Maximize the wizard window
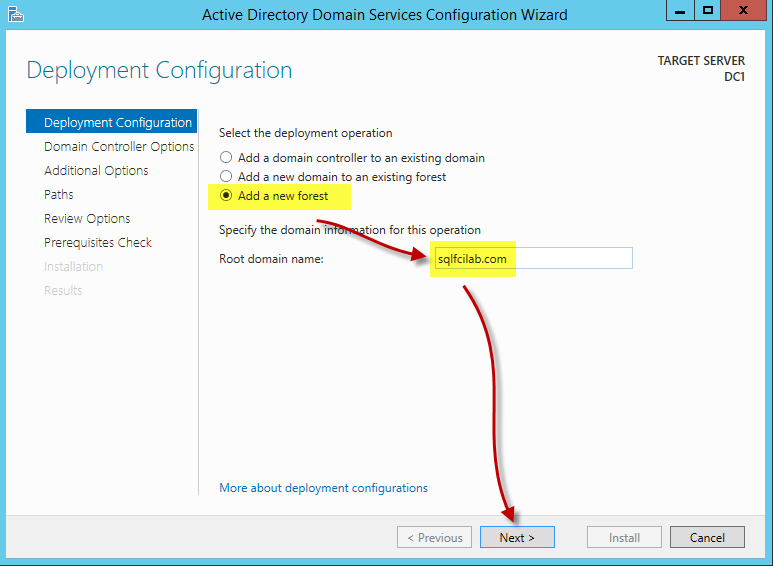Image resolution: width=773 pixels, height=566 pixels. tap(708, 10)
